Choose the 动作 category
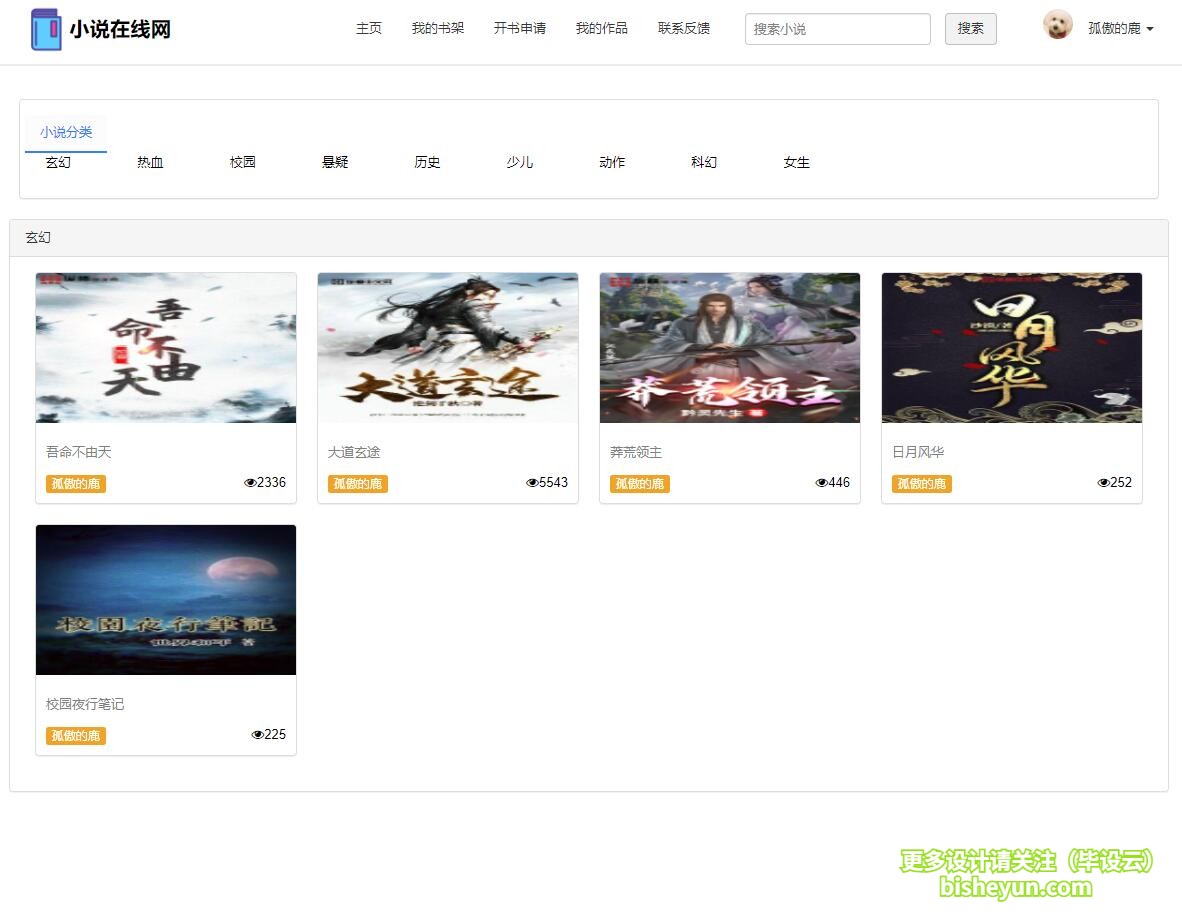Screen dimensions: 1182x923 tap(612, 163)
